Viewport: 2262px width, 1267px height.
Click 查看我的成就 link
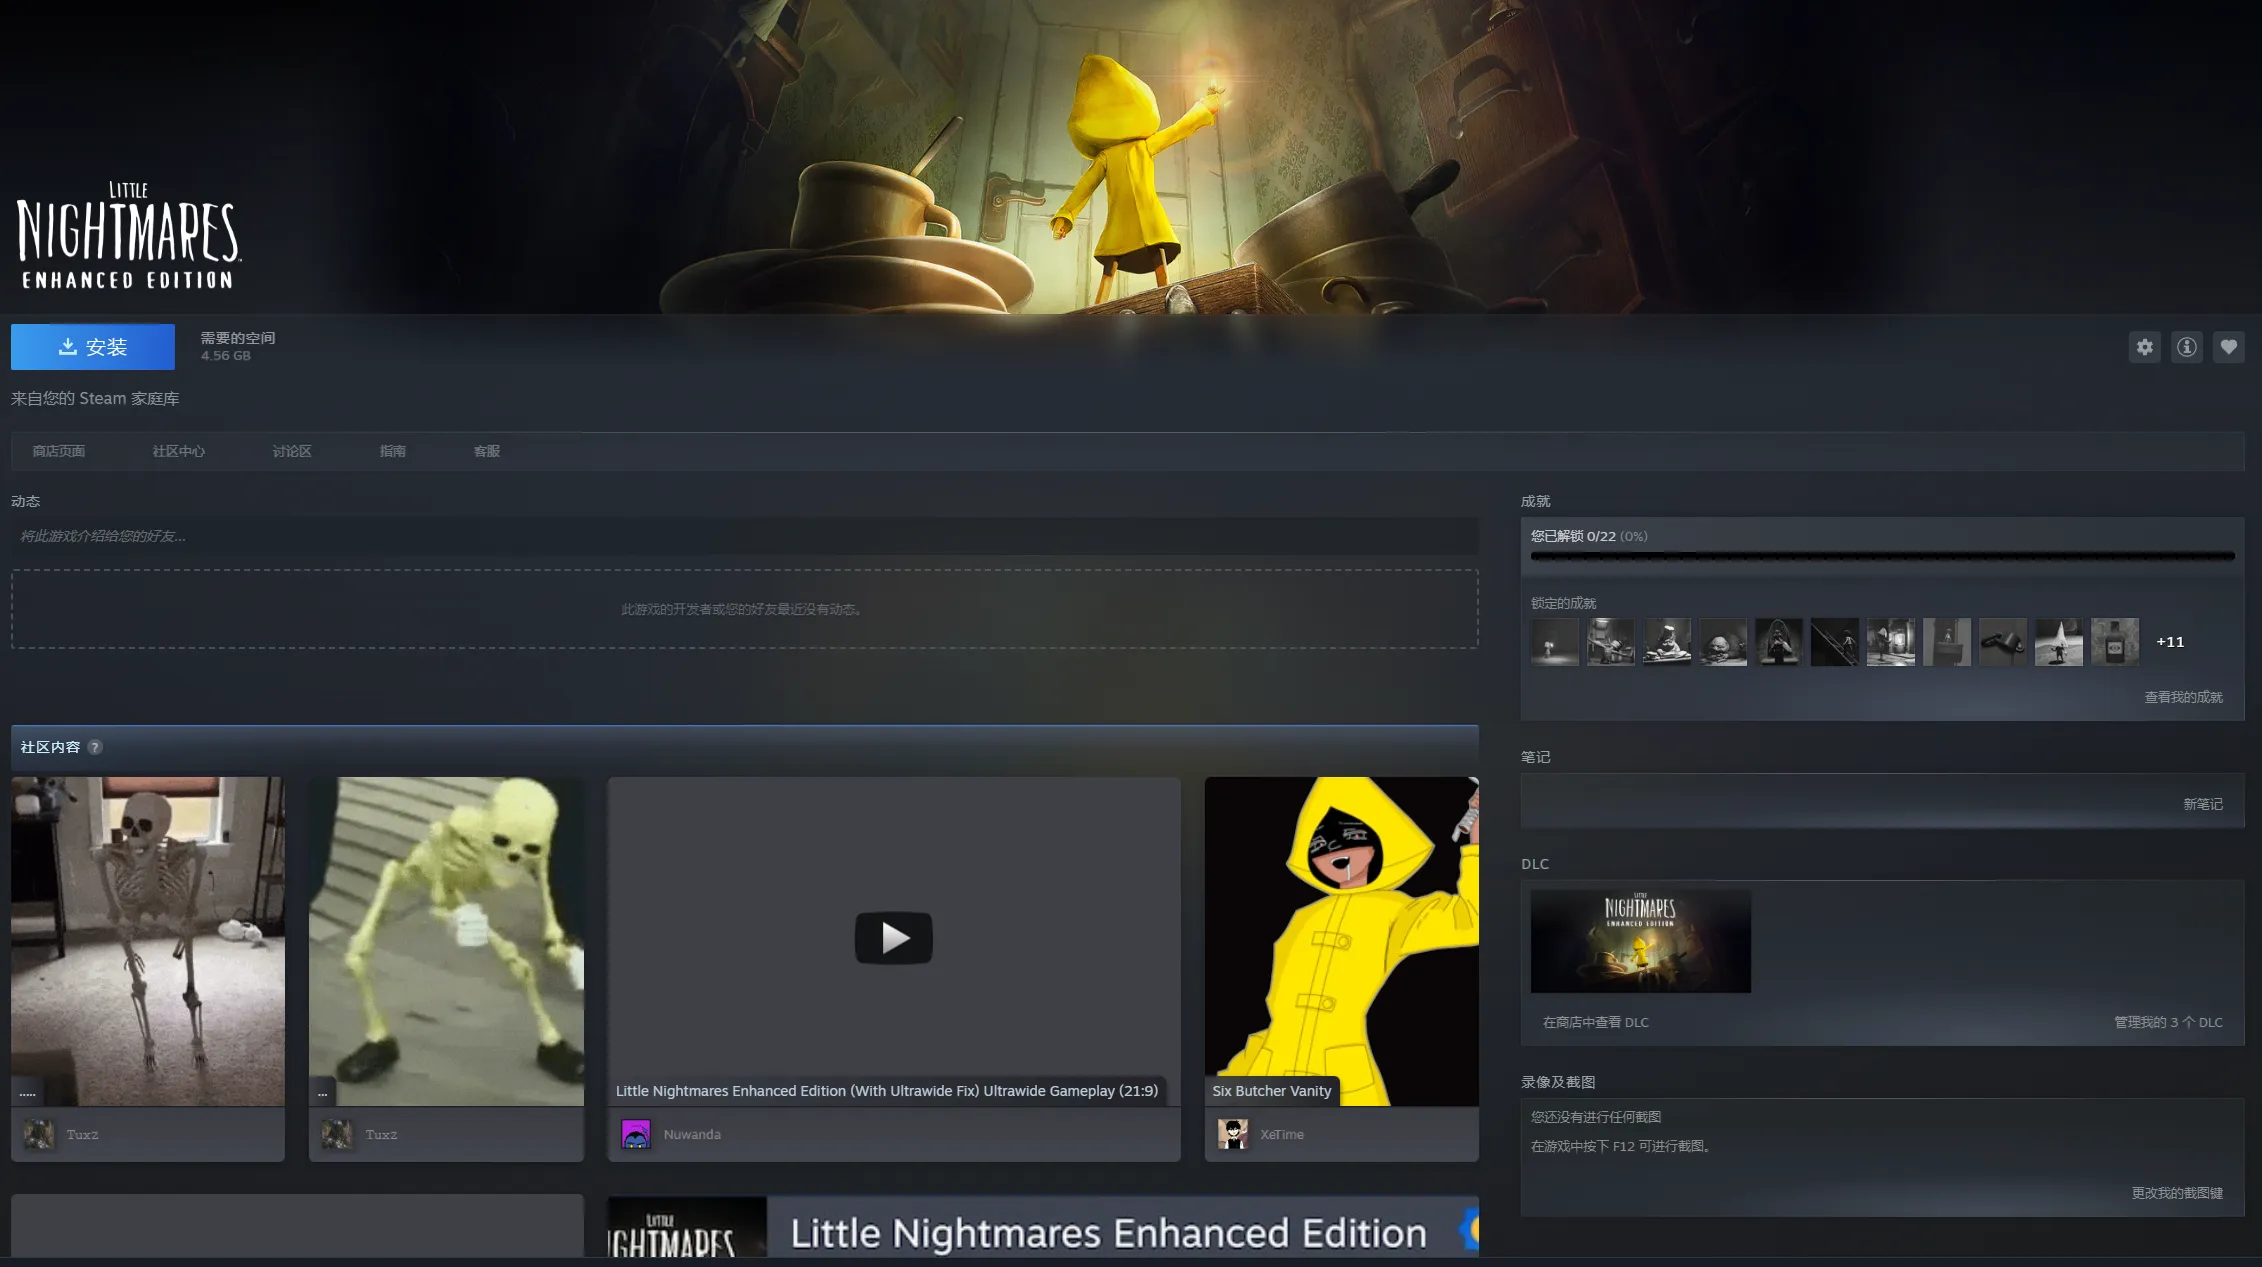pyautogui.click(x=2182, y=697)
